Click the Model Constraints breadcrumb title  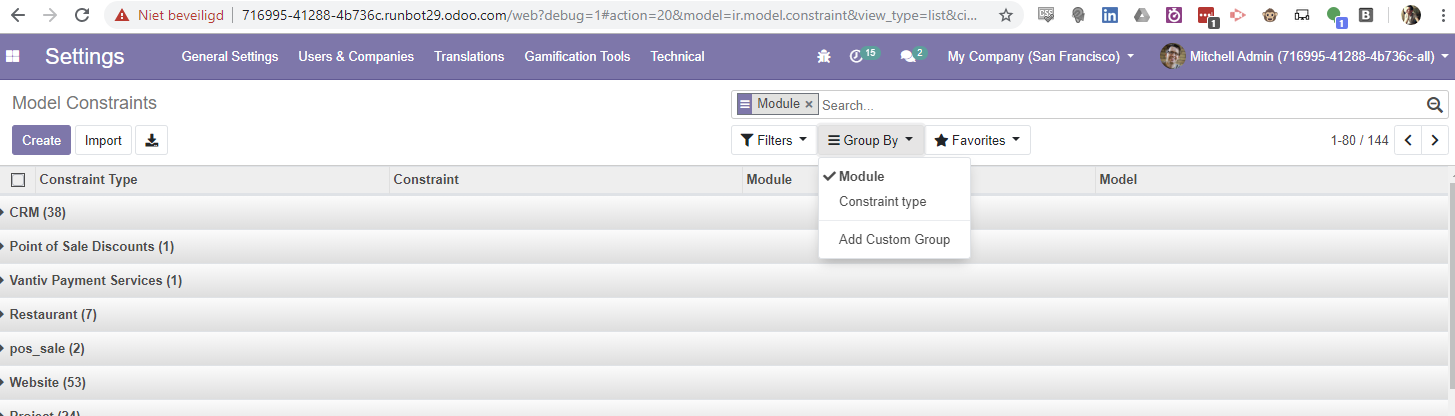(x=85, y=103)
